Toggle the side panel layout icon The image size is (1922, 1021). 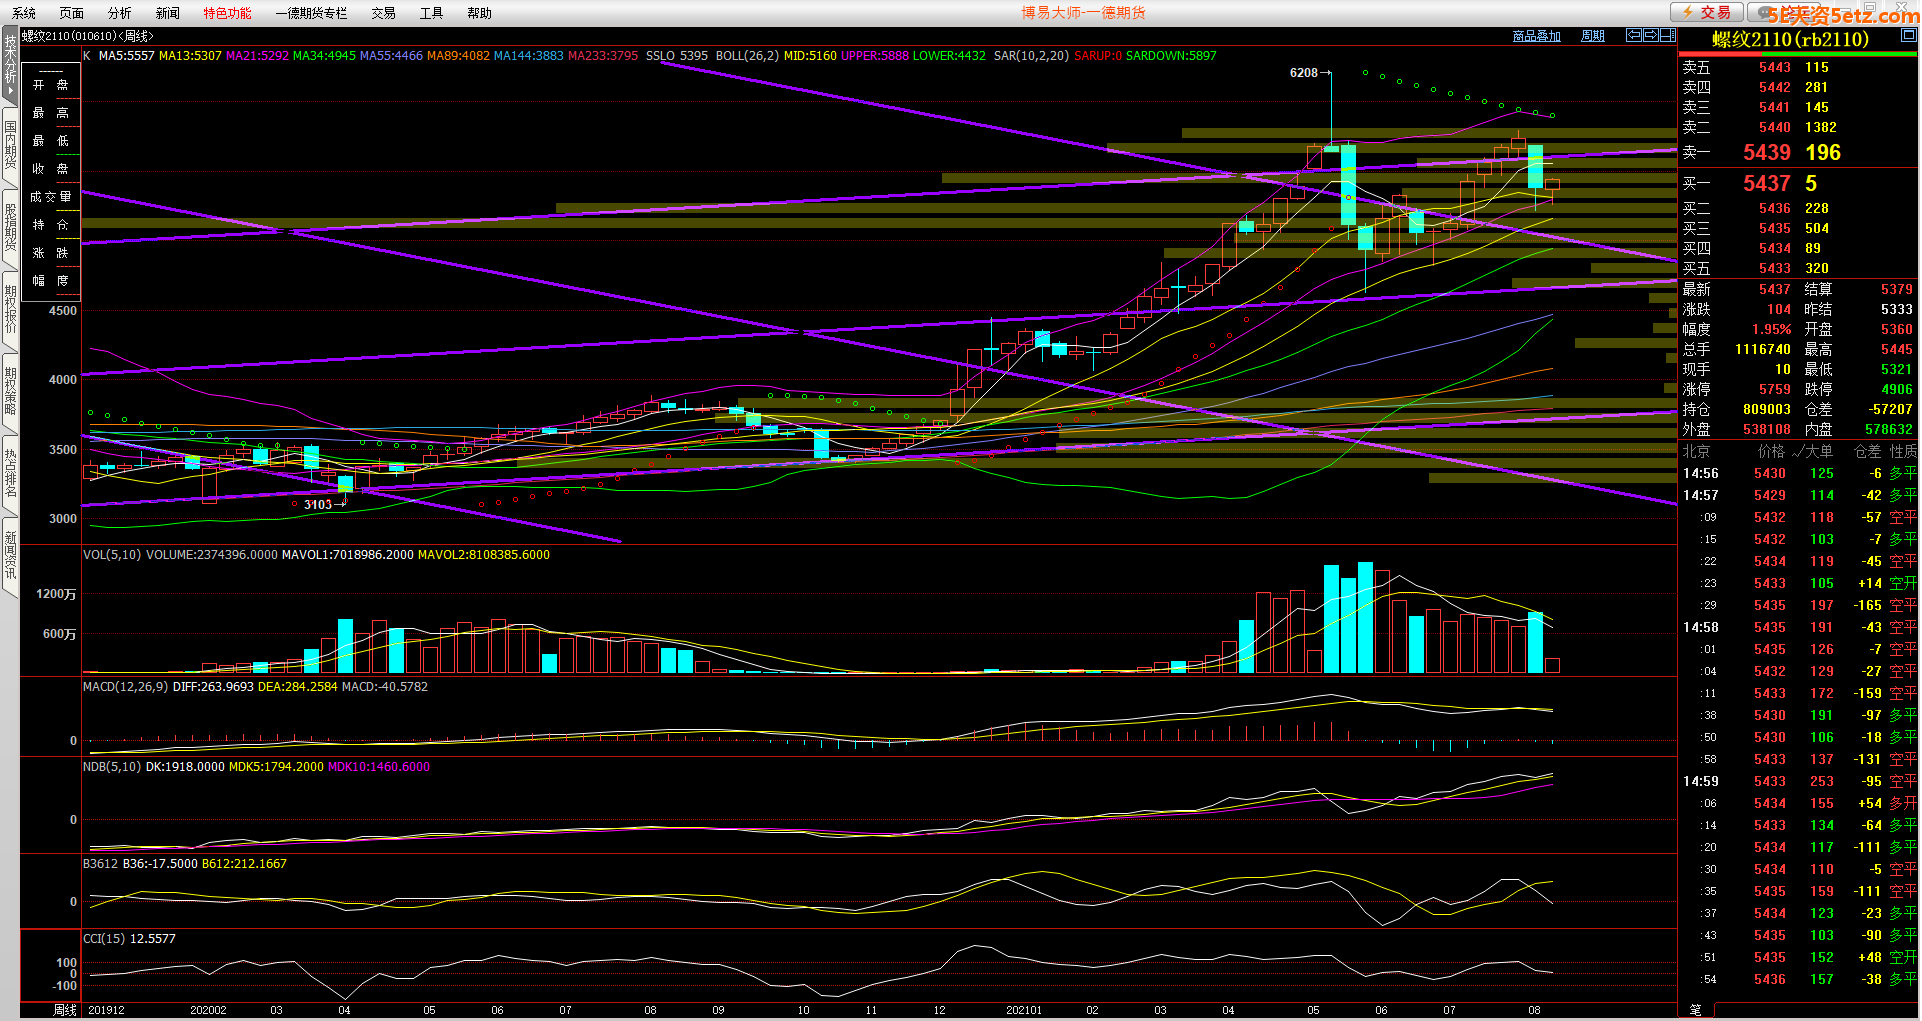click(1667, 35)
